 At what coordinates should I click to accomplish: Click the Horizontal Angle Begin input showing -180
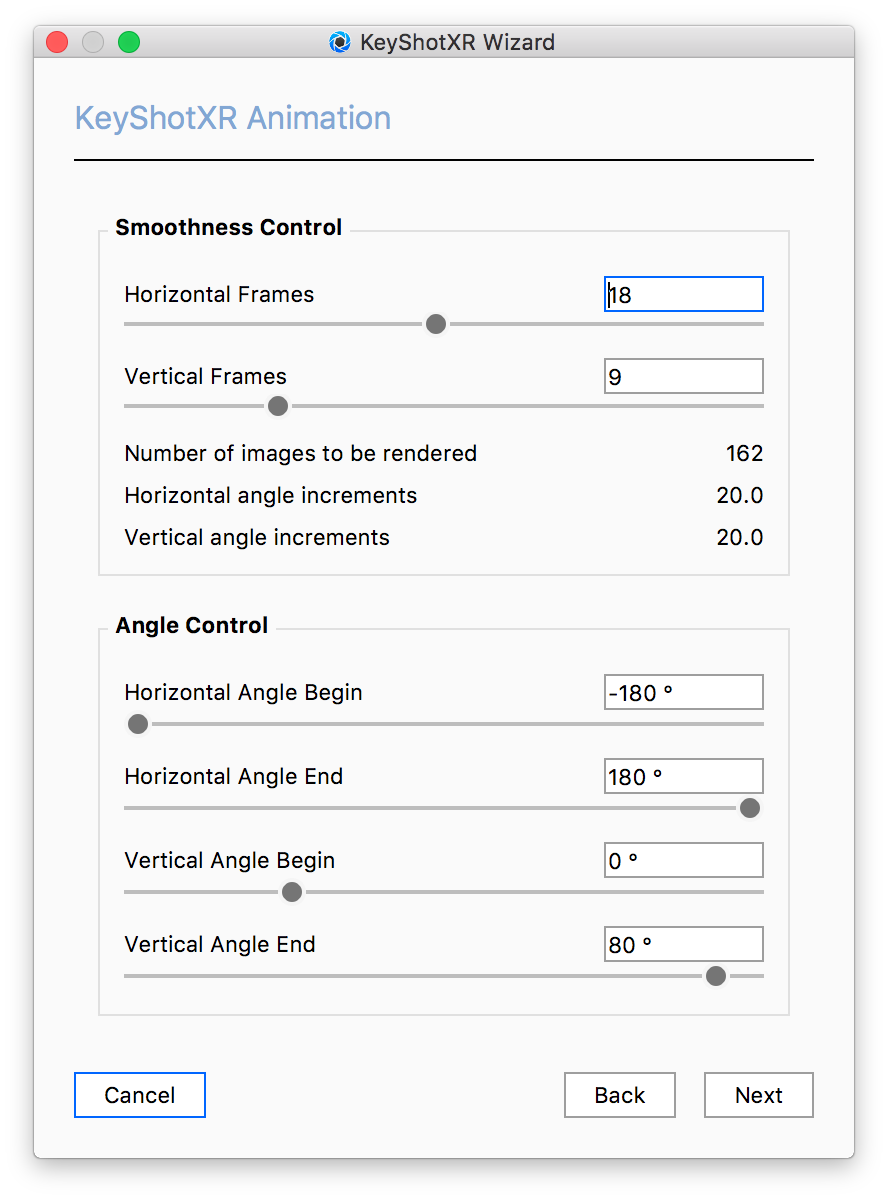[x=683, y=692]
